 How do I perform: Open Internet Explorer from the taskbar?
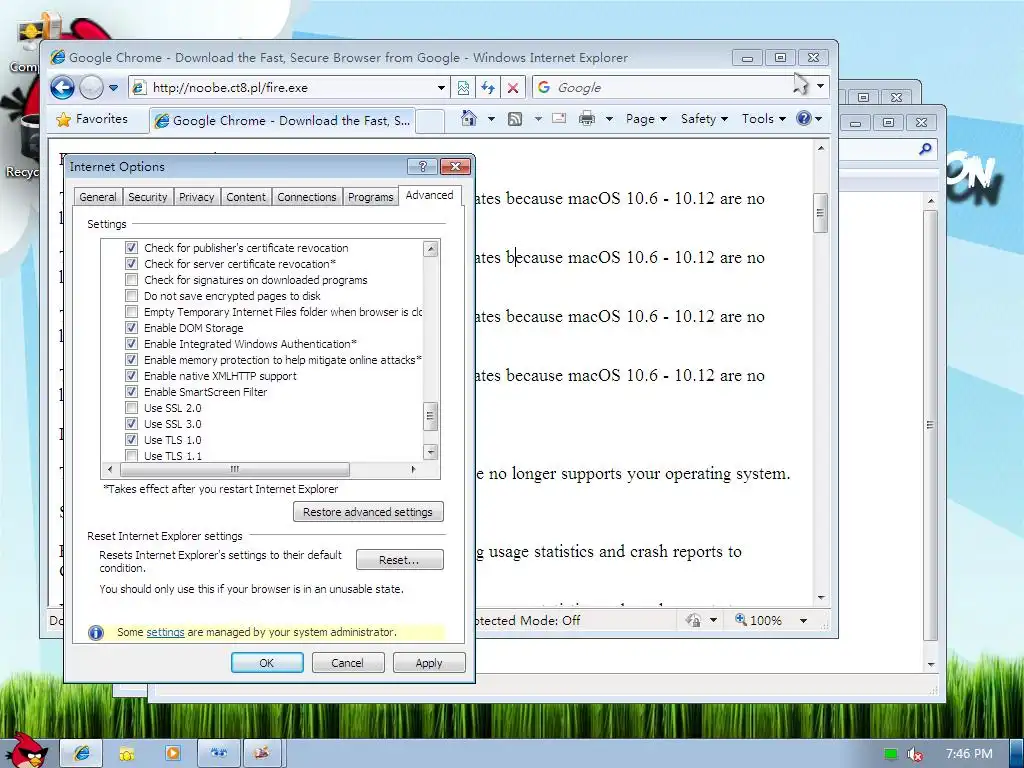[82, 753]
